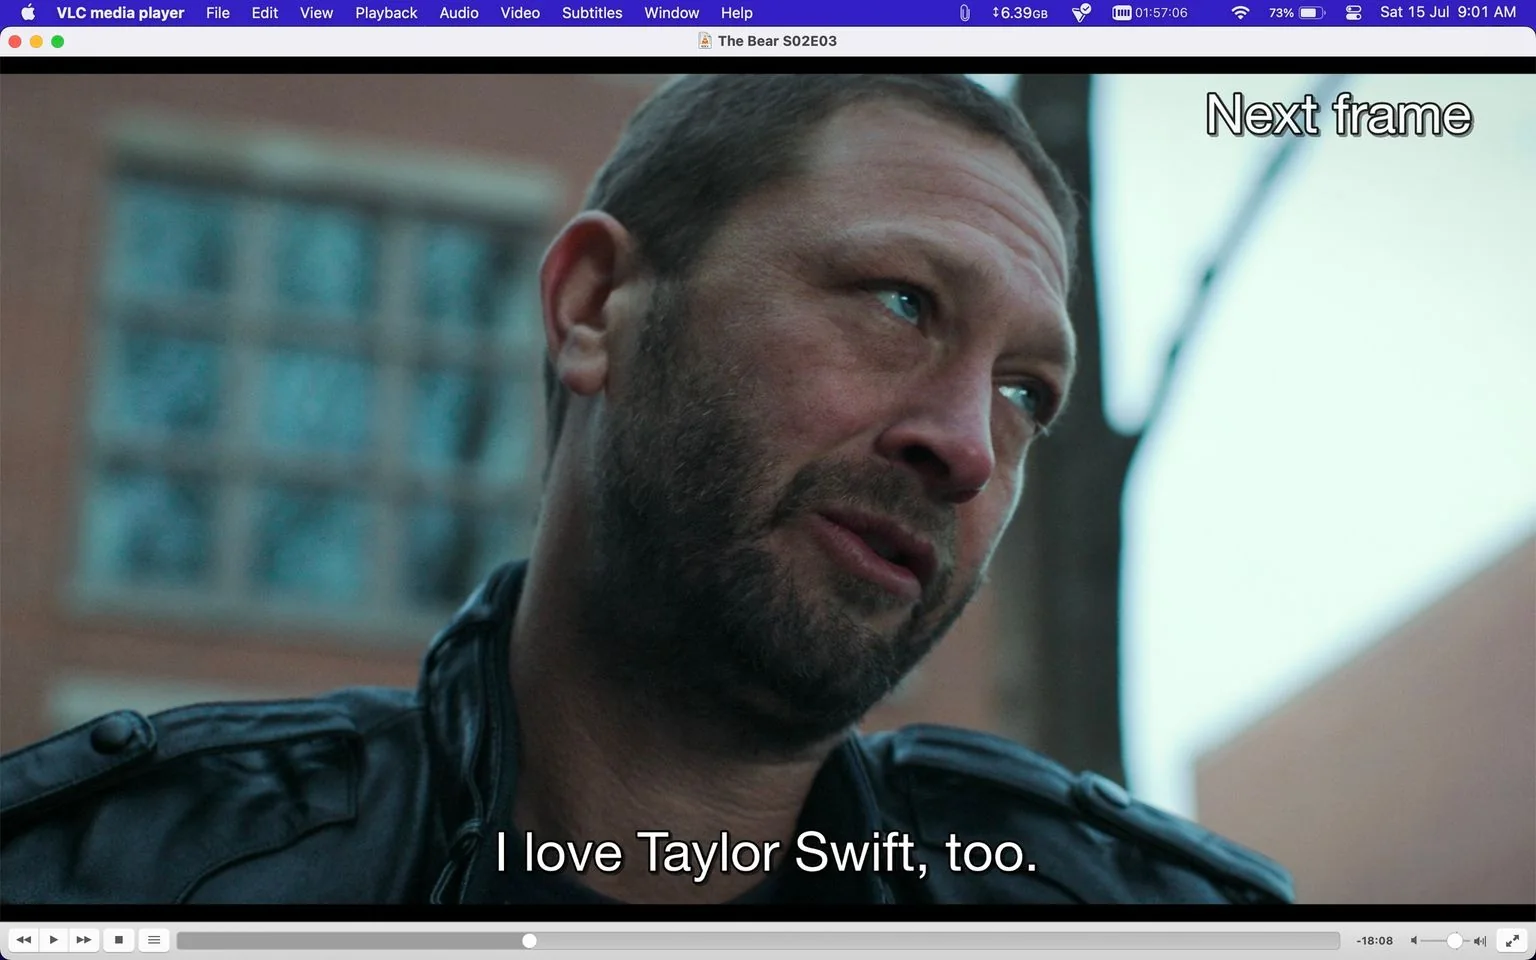This screenshot has height=960, width=1536.
Task: Click the loud speaker icon for max volume
Action: click(x=1480, y=941)
